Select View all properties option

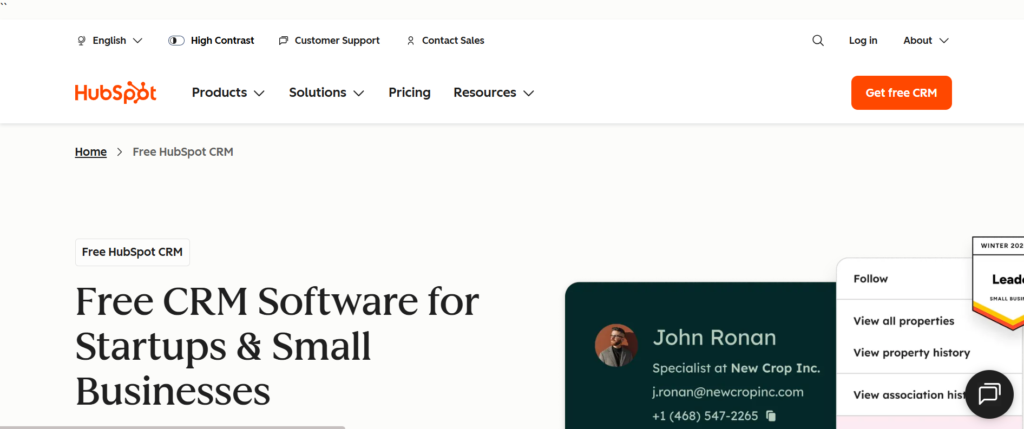tap(903, 321)
